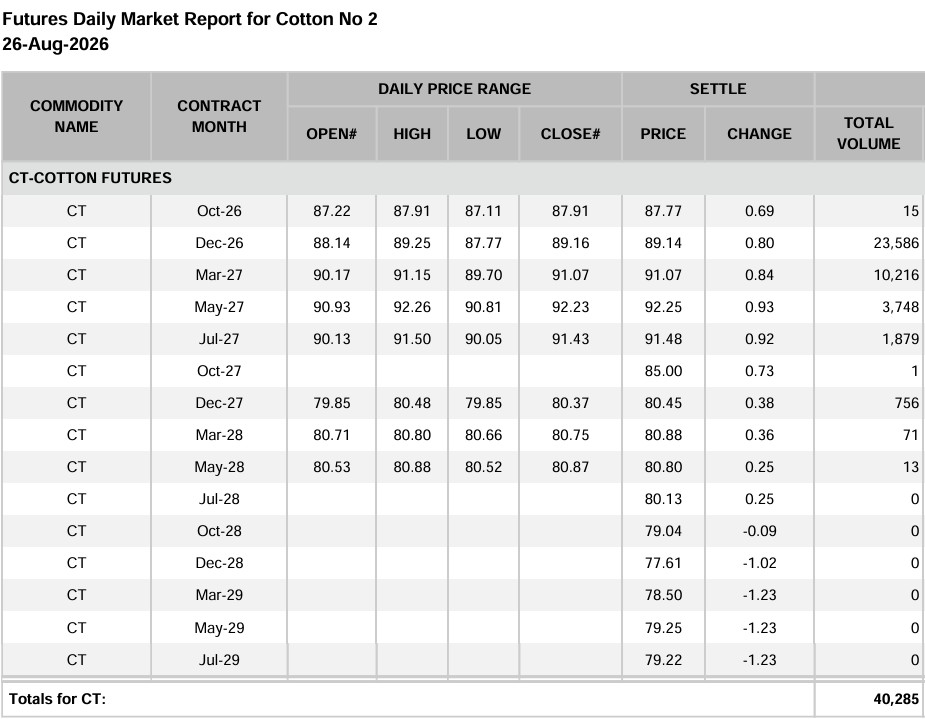Image resolution: width=925 pixels, height=719 pixels.
Task: Select the total volume 40,285
Action: (x=896, y=699)
